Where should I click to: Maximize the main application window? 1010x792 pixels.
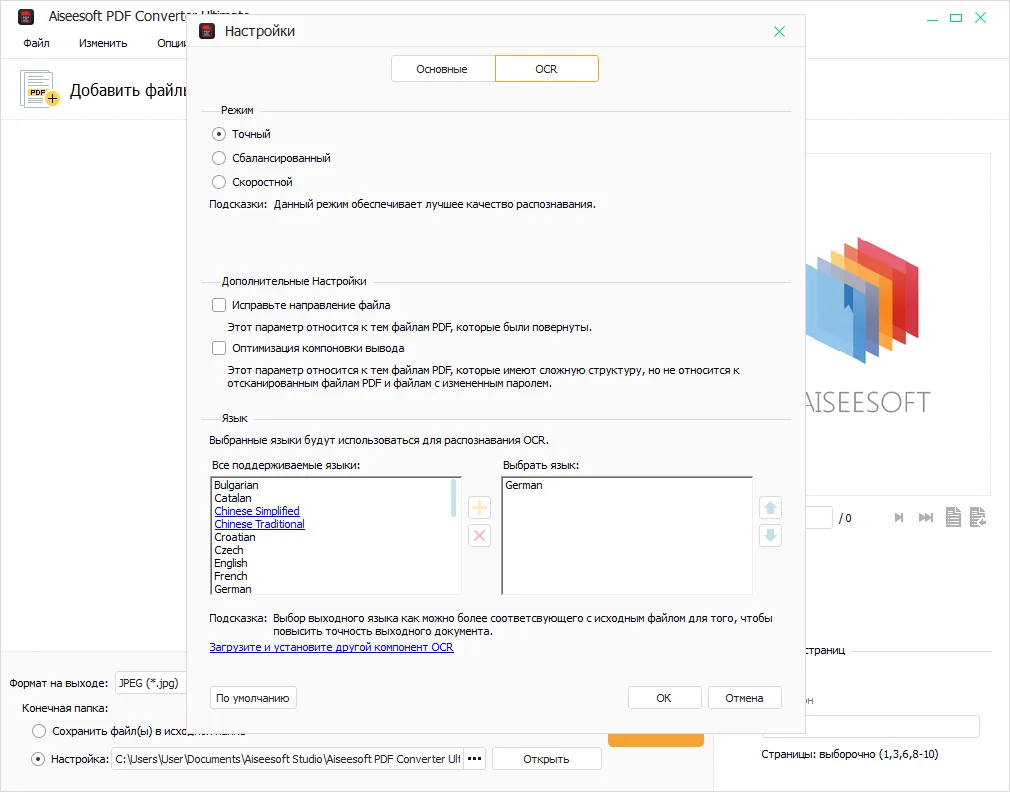(x=956, y=18)
